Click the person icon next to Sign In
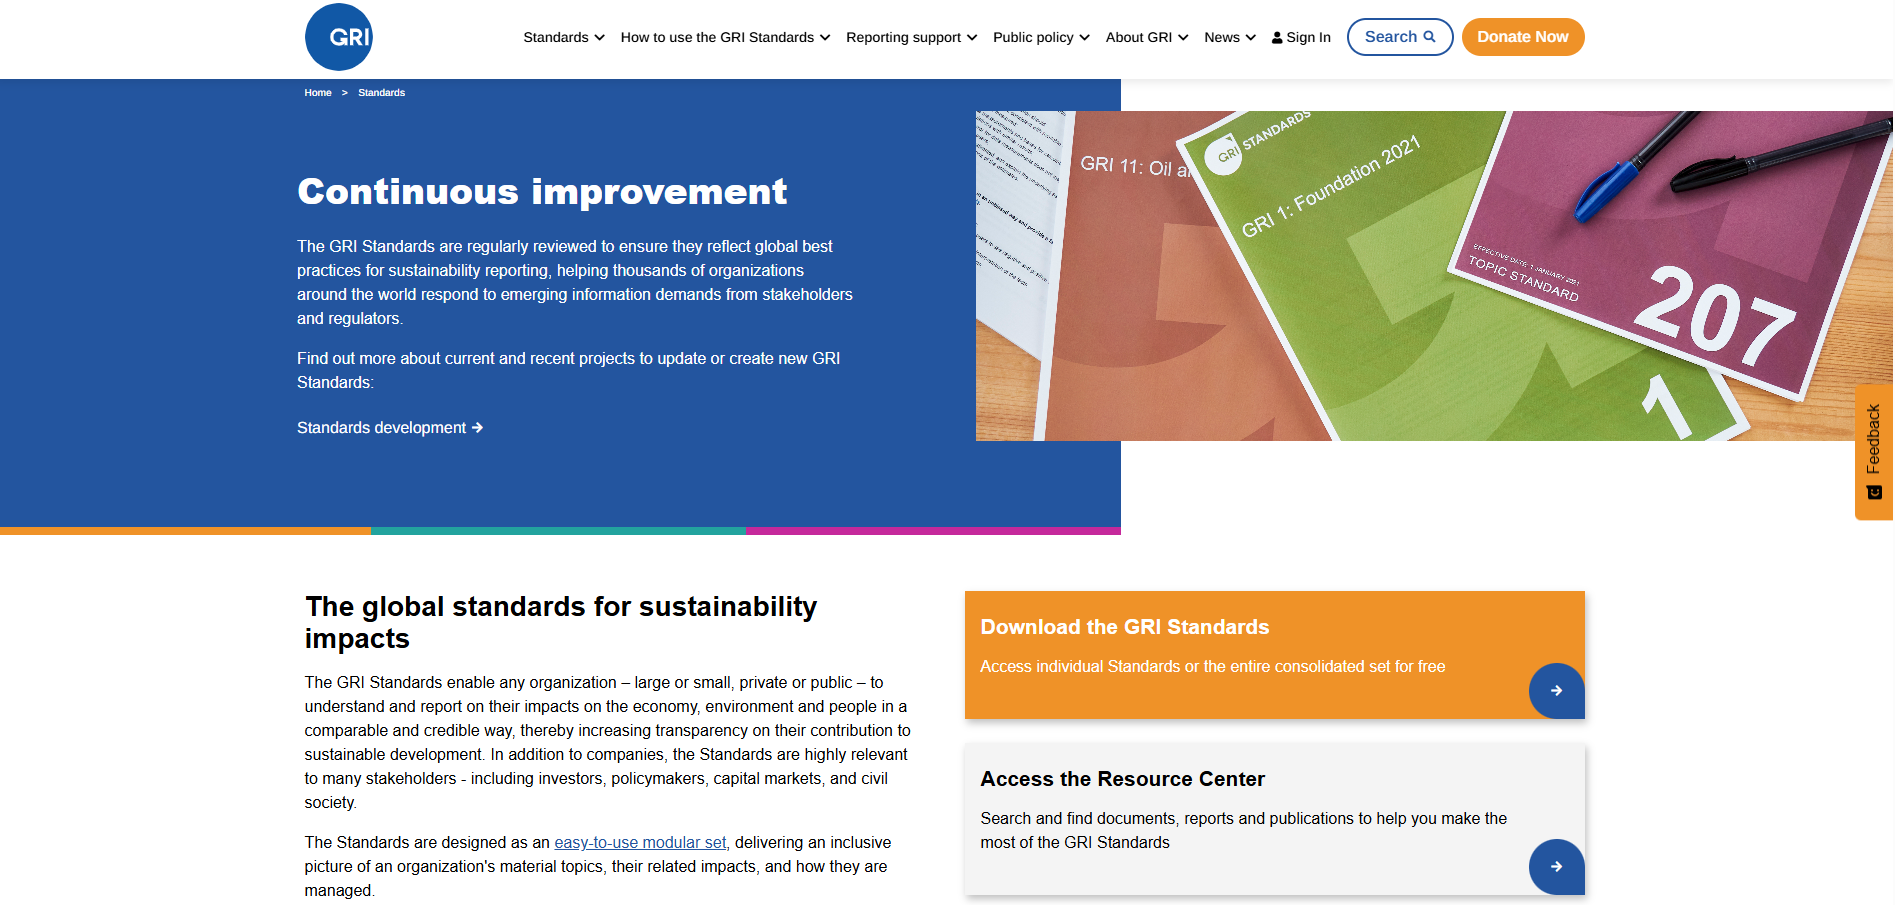The height and width of the screenshot is (905, 1895). (x=1276, y=36)
